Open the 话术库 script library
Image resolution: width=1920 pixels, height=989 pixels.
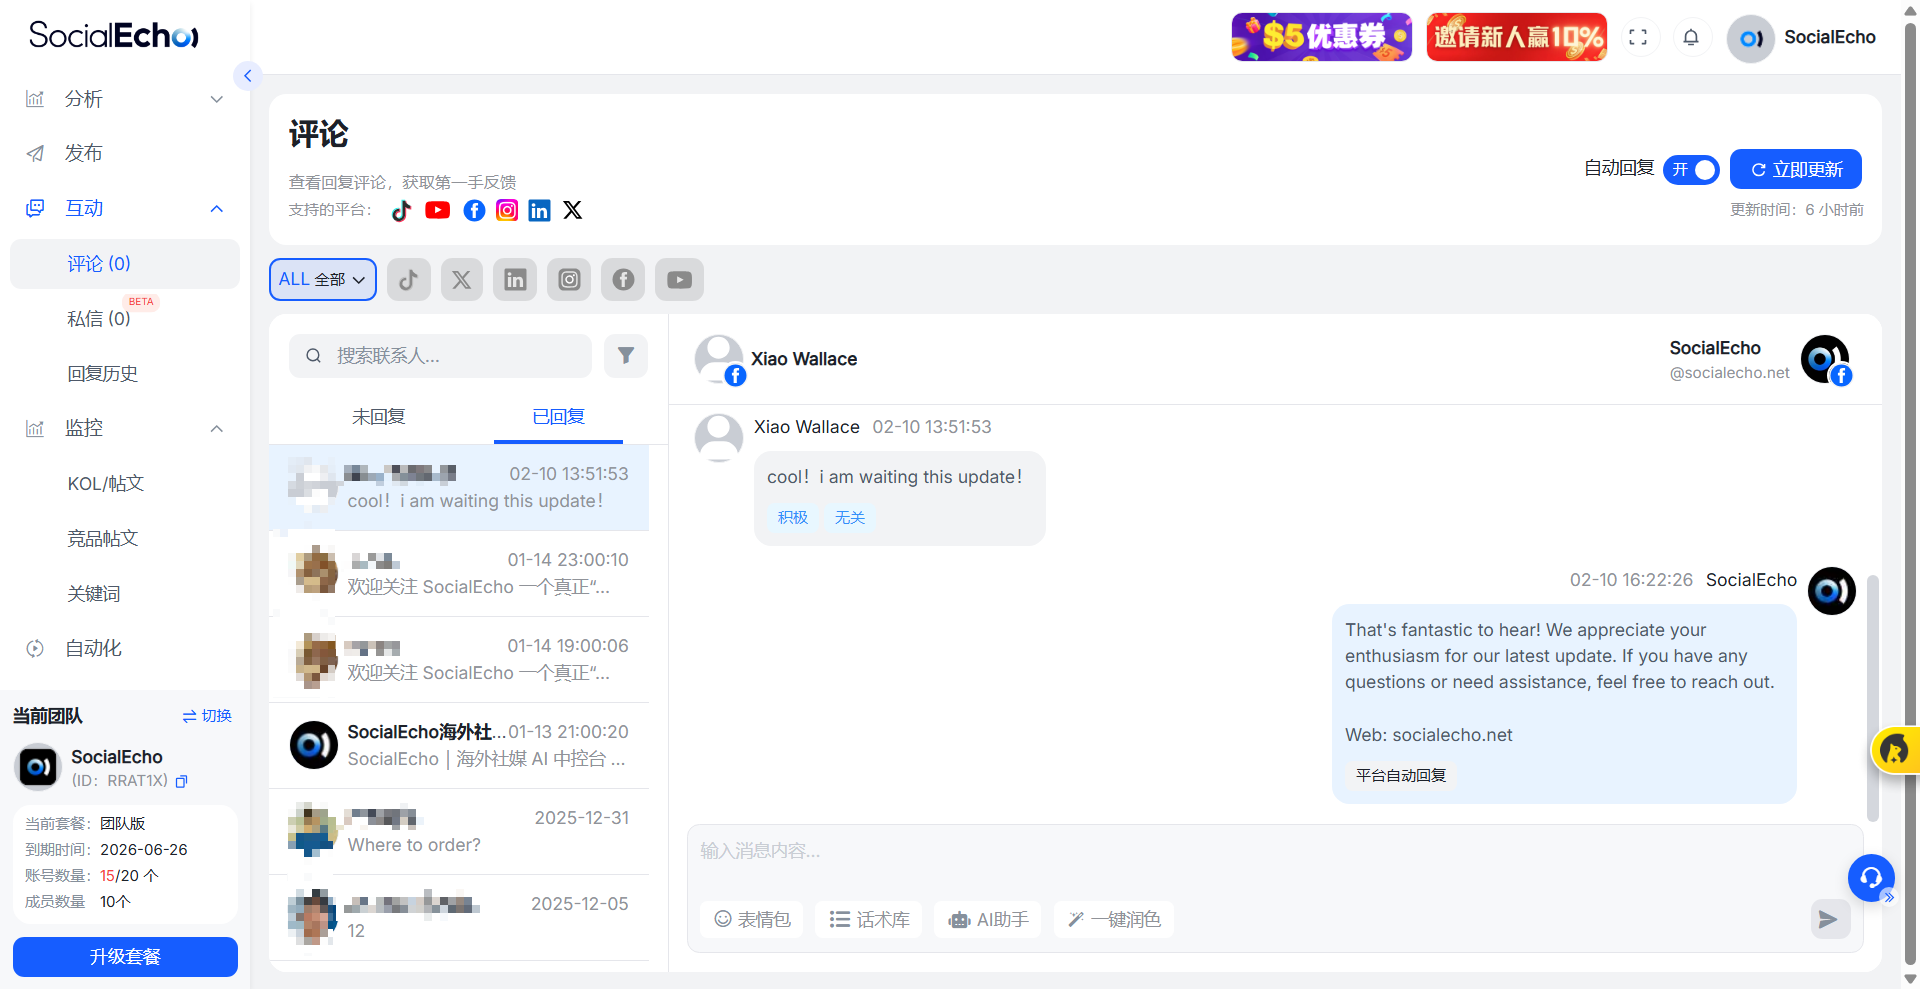coord(869,919)
